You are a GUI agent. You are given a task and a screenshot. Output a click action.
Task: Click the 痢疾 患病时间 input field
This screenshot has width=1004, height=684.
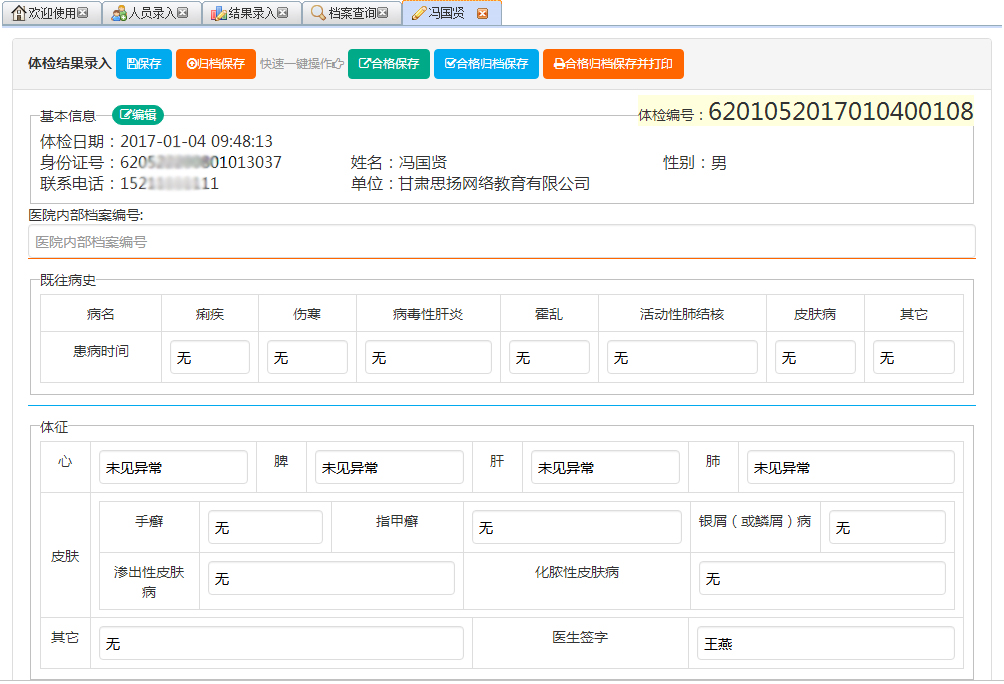coord(210,358)
